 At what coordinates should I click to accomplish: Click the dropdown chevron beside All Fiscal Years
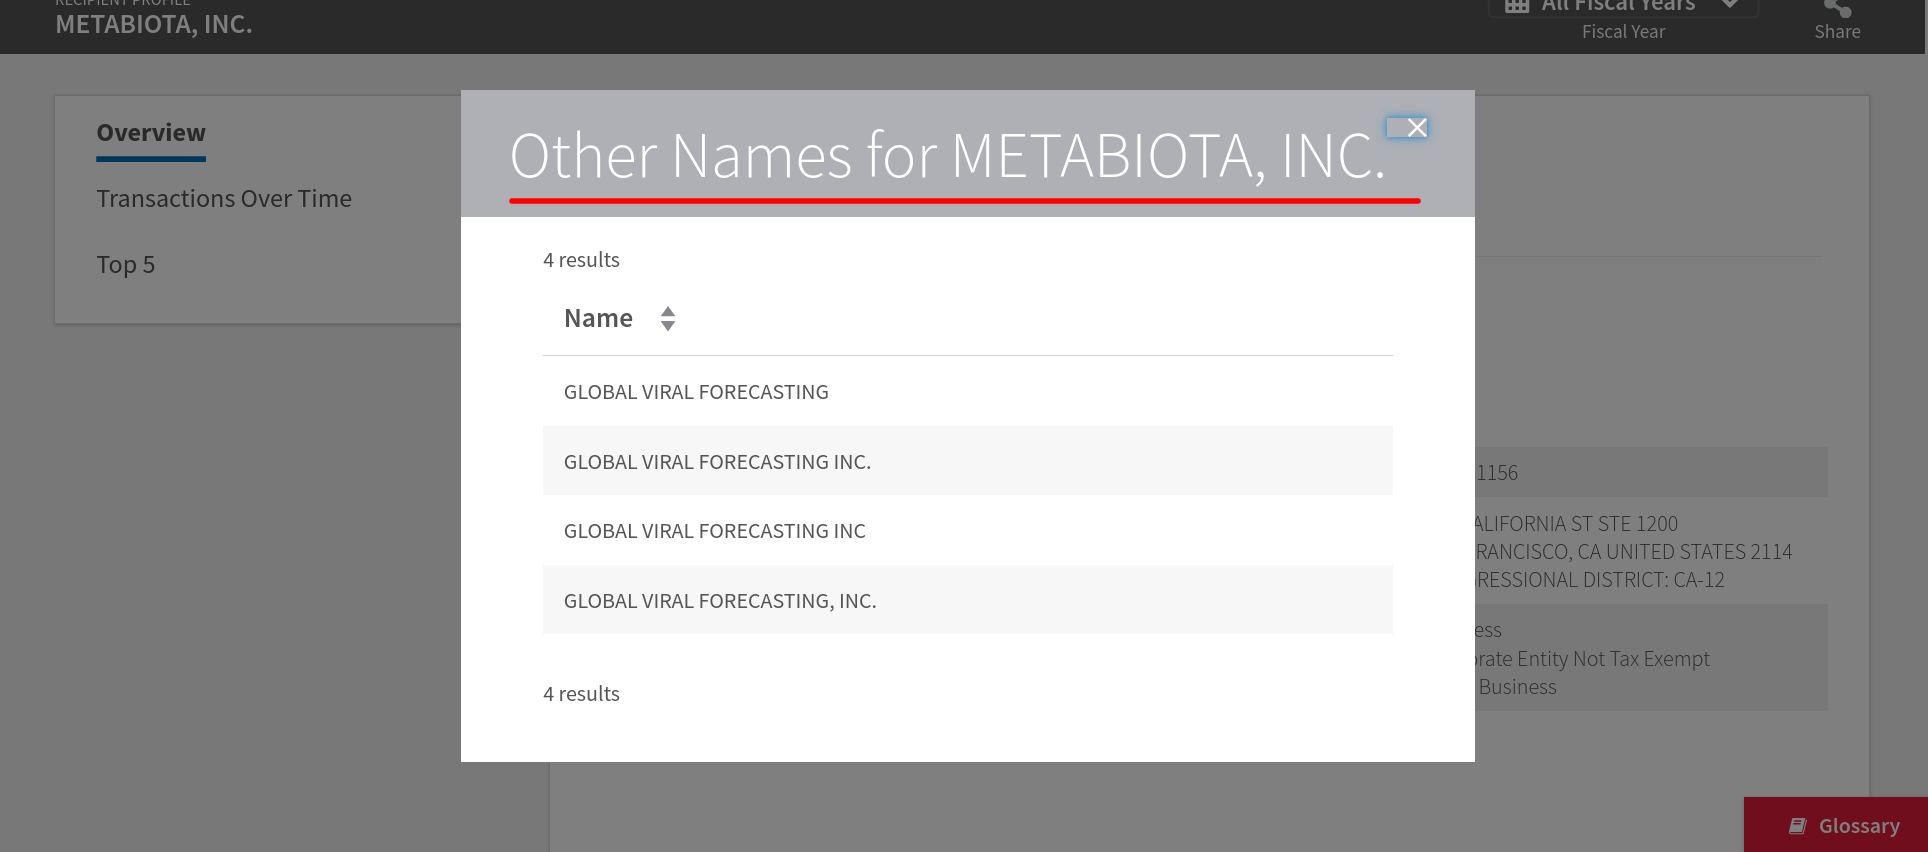(1729, 5)
